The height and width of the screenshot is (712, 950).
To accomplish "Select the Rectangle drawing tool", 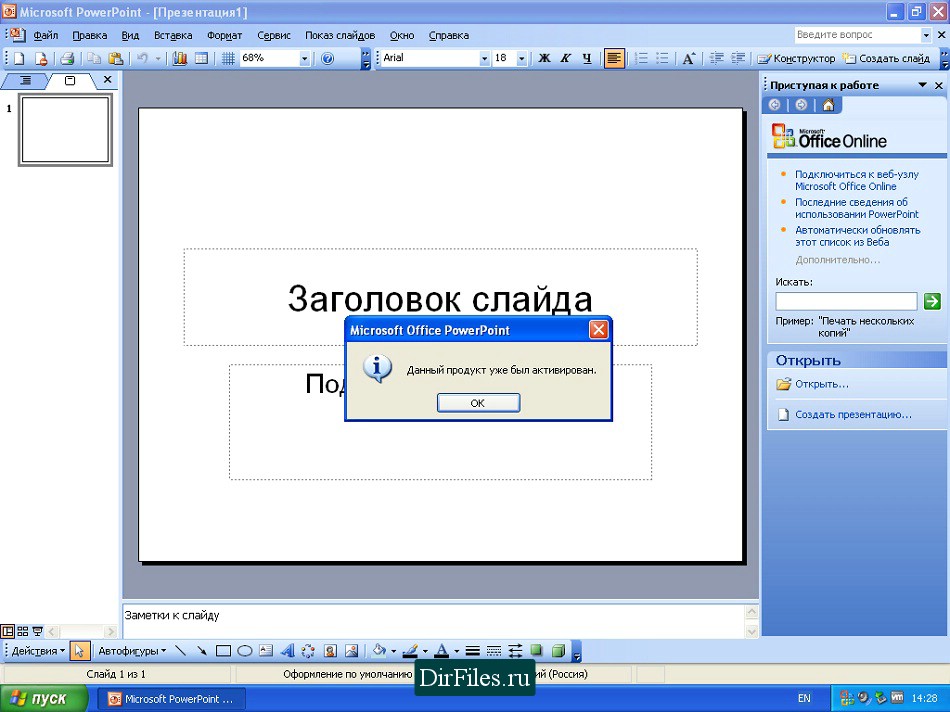I will pos(224,651).
